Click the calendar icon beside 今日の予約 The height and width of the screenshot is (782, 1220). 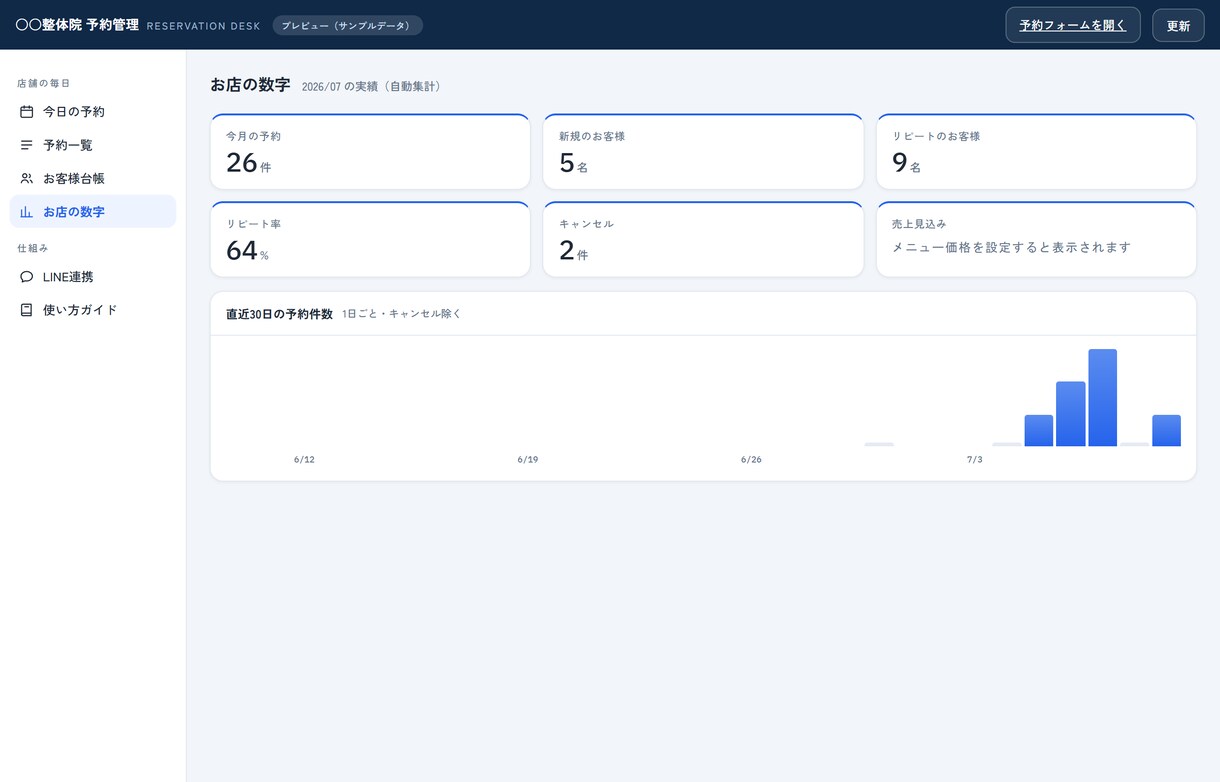coord(27,112)
